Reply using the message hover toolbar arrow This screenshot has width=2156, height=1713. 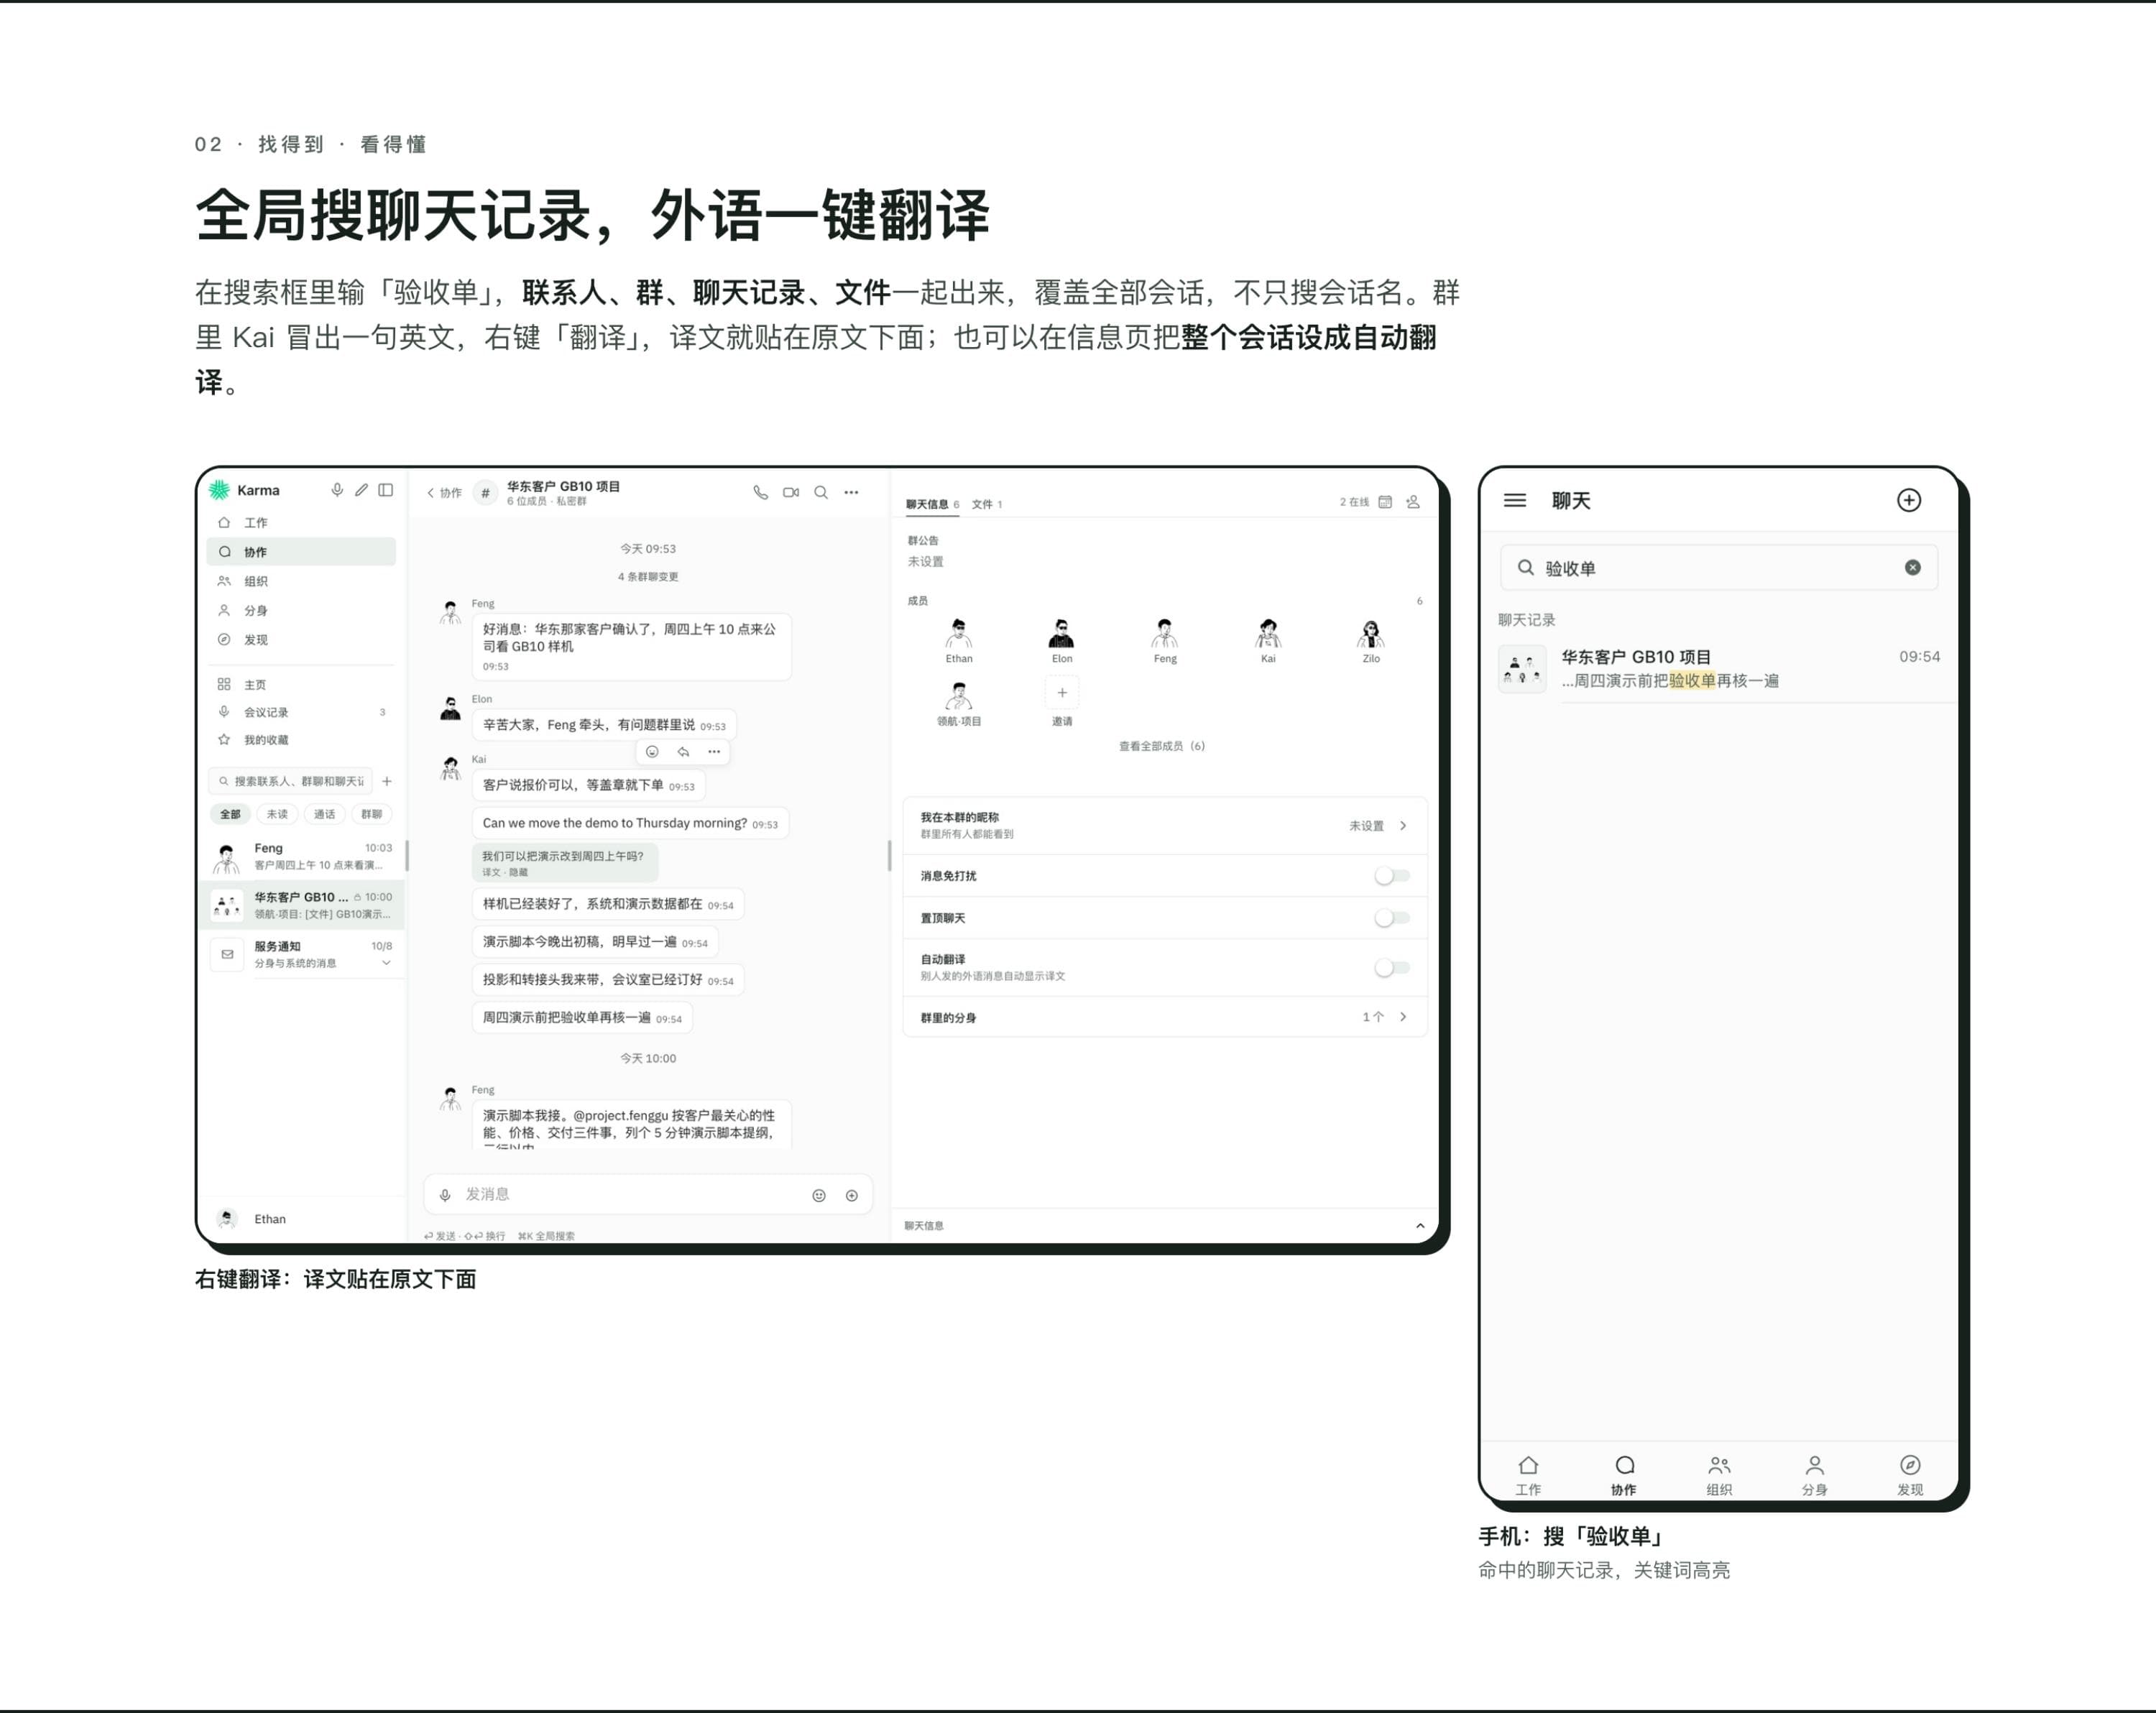(683, 751)
